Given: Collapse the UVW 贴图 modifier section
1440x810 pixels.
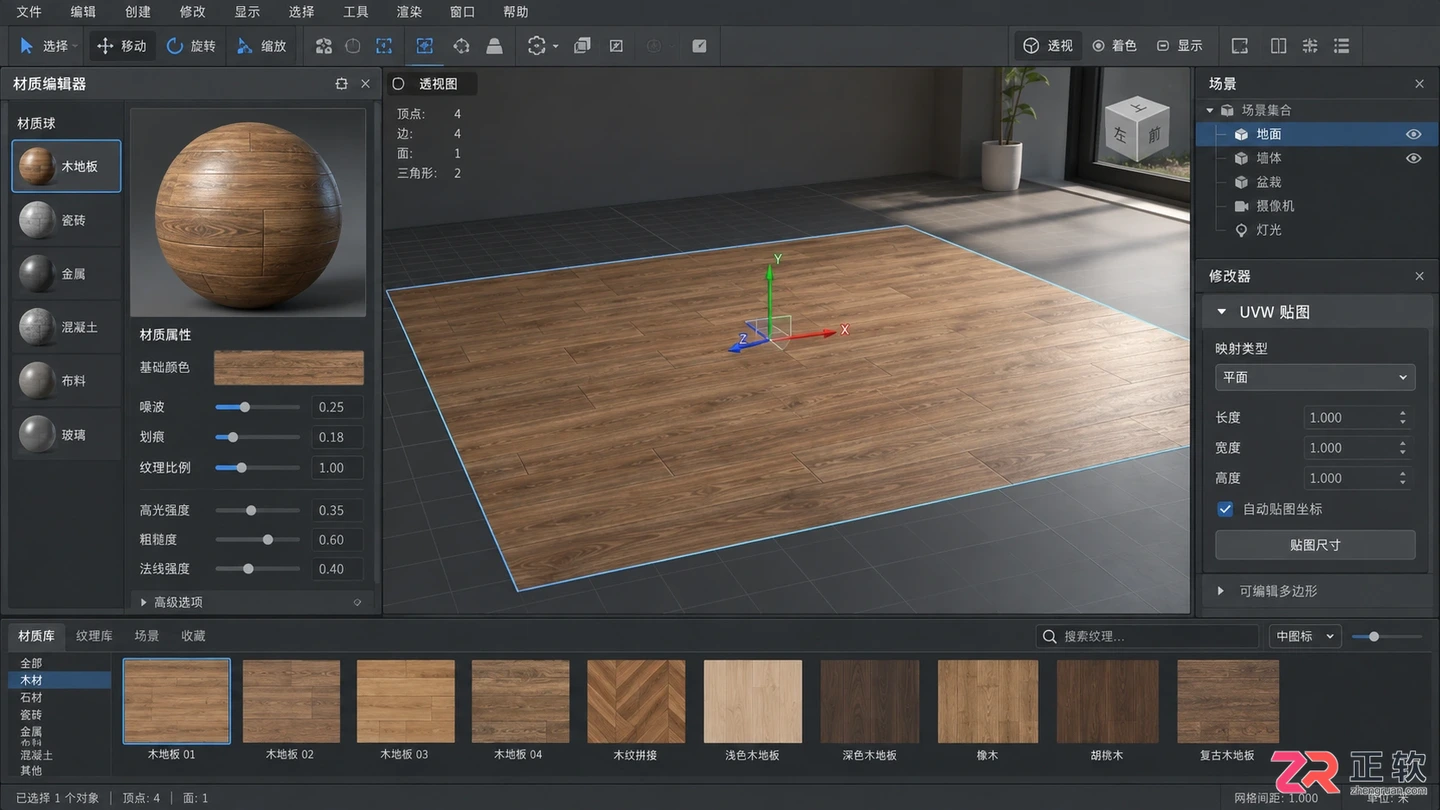Looking at the screenshot, I should (1221, 312).
